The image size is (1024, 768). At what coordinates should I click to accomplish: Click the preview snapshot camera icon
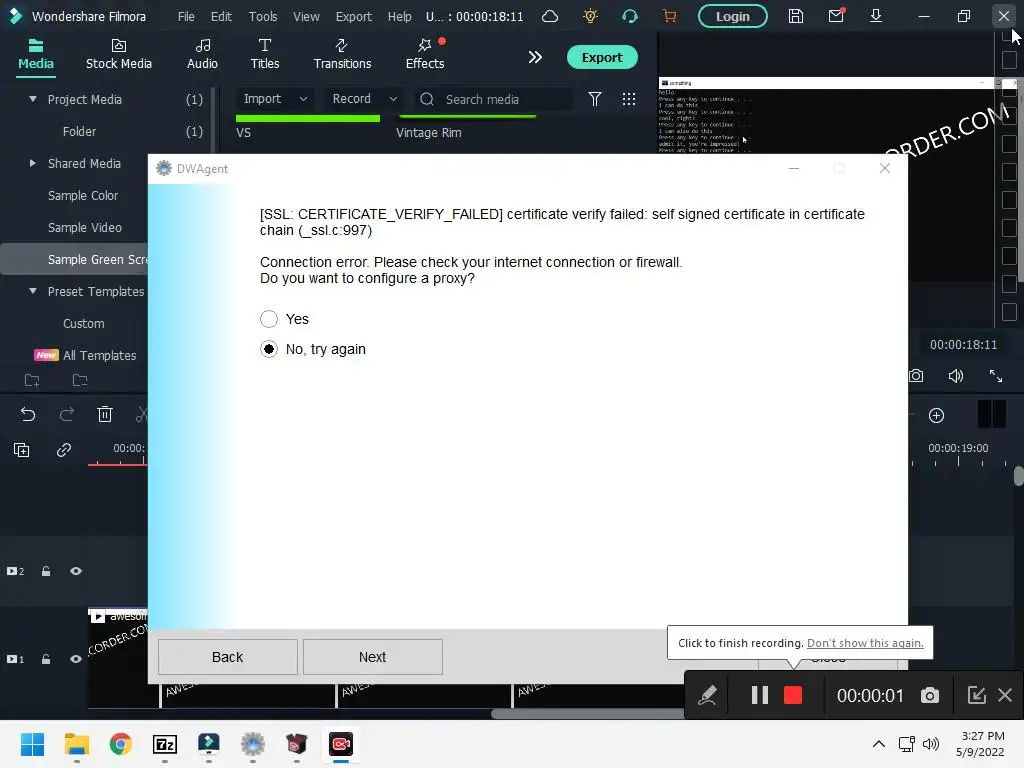pos(916,376)
